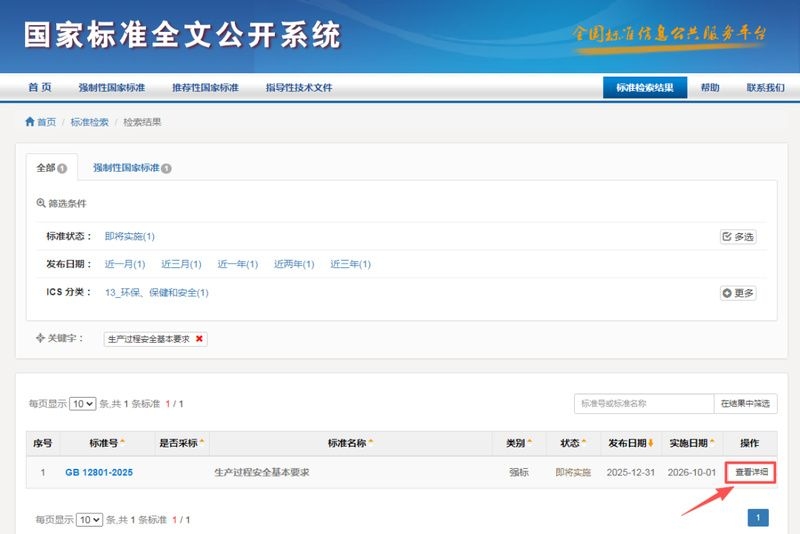Filter by status 即将实施(1)

tap(130, 236)
